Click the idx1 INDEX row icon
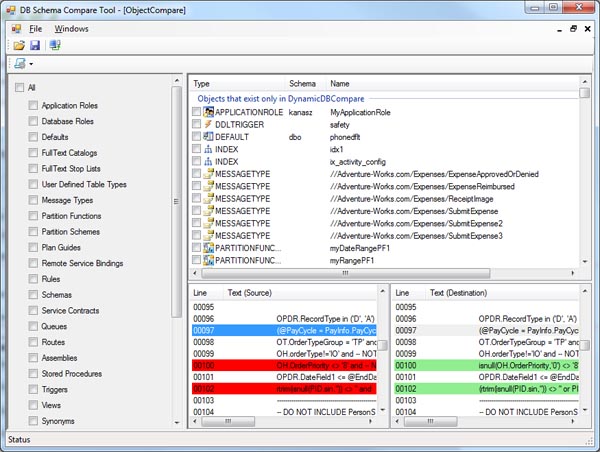 tap(208, 149)
